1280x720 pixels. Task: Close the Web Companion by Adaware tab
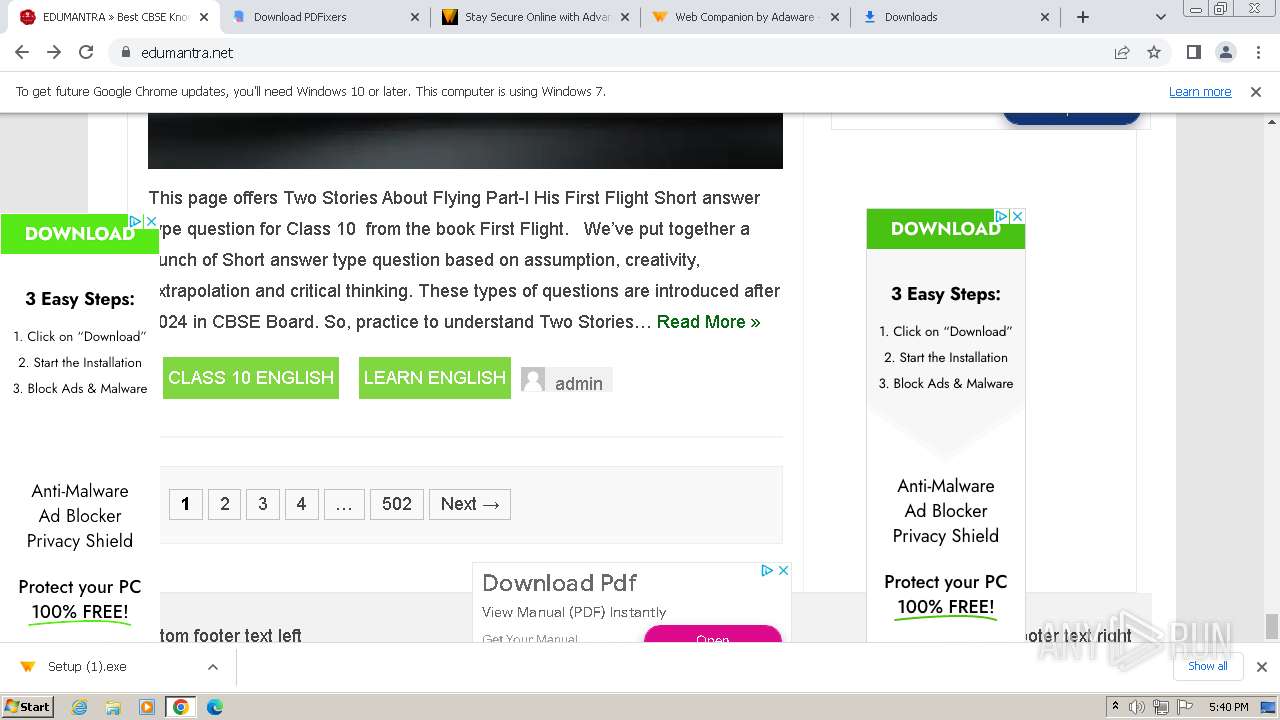point(836,17)
